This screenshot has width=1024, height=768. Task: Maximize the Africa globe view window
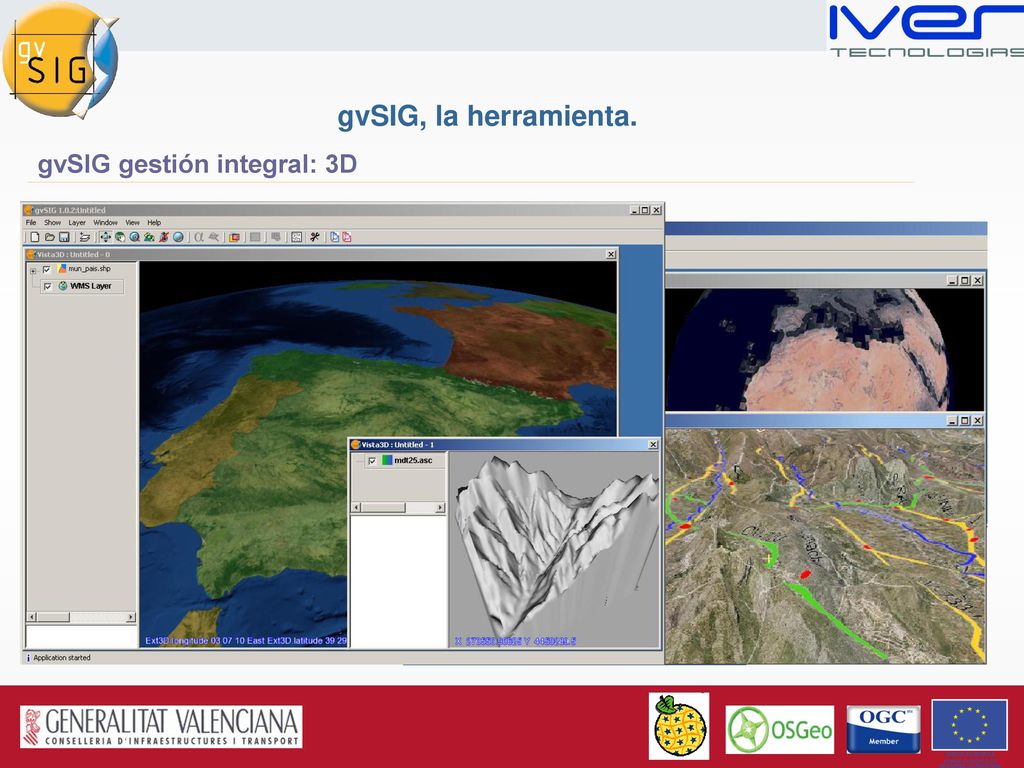(x=965, y=280)
